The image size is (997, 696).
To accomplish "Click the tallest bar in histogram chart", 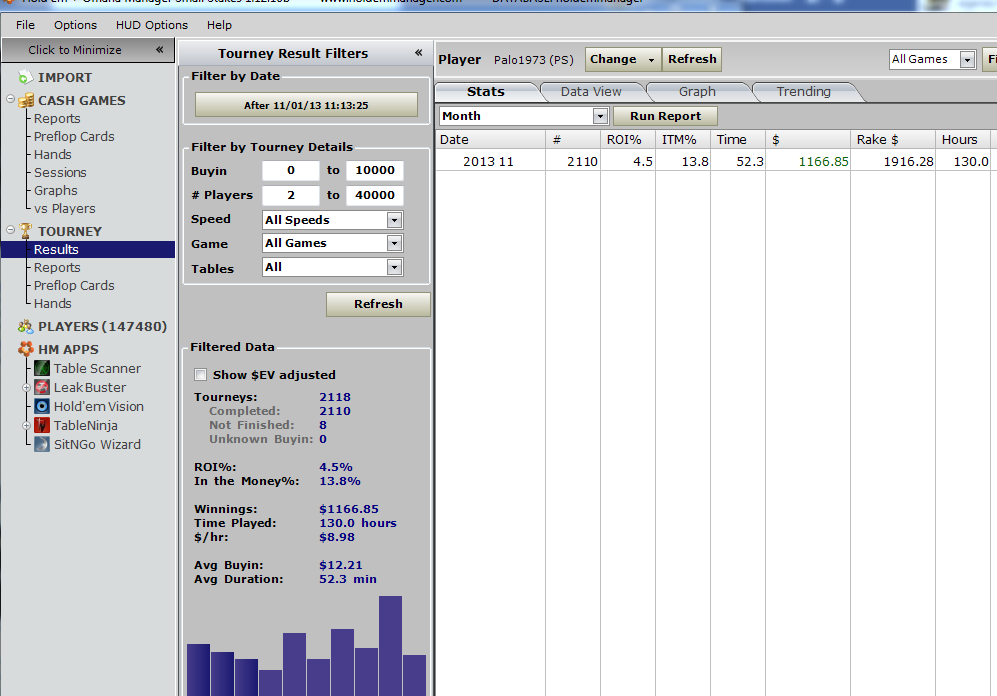I will tap(390, 646).
